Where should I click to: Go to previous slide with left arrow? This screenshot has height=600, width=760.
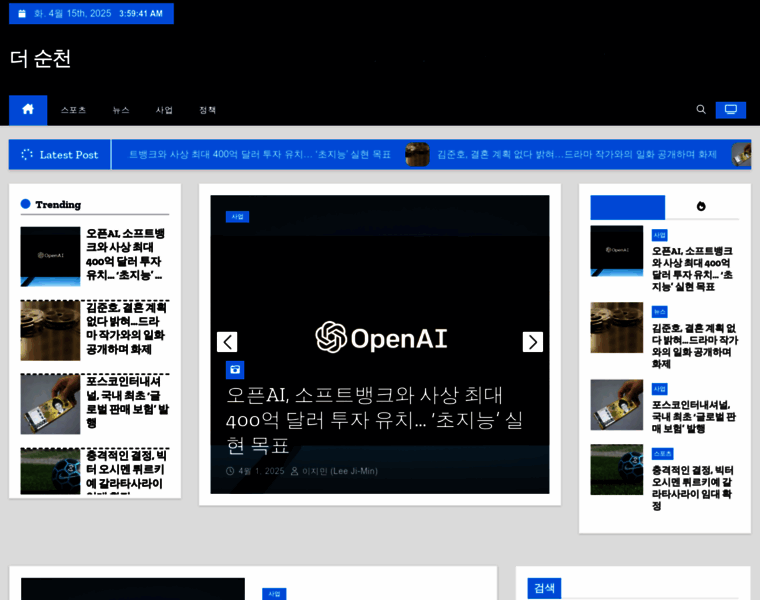click(227, 342)
